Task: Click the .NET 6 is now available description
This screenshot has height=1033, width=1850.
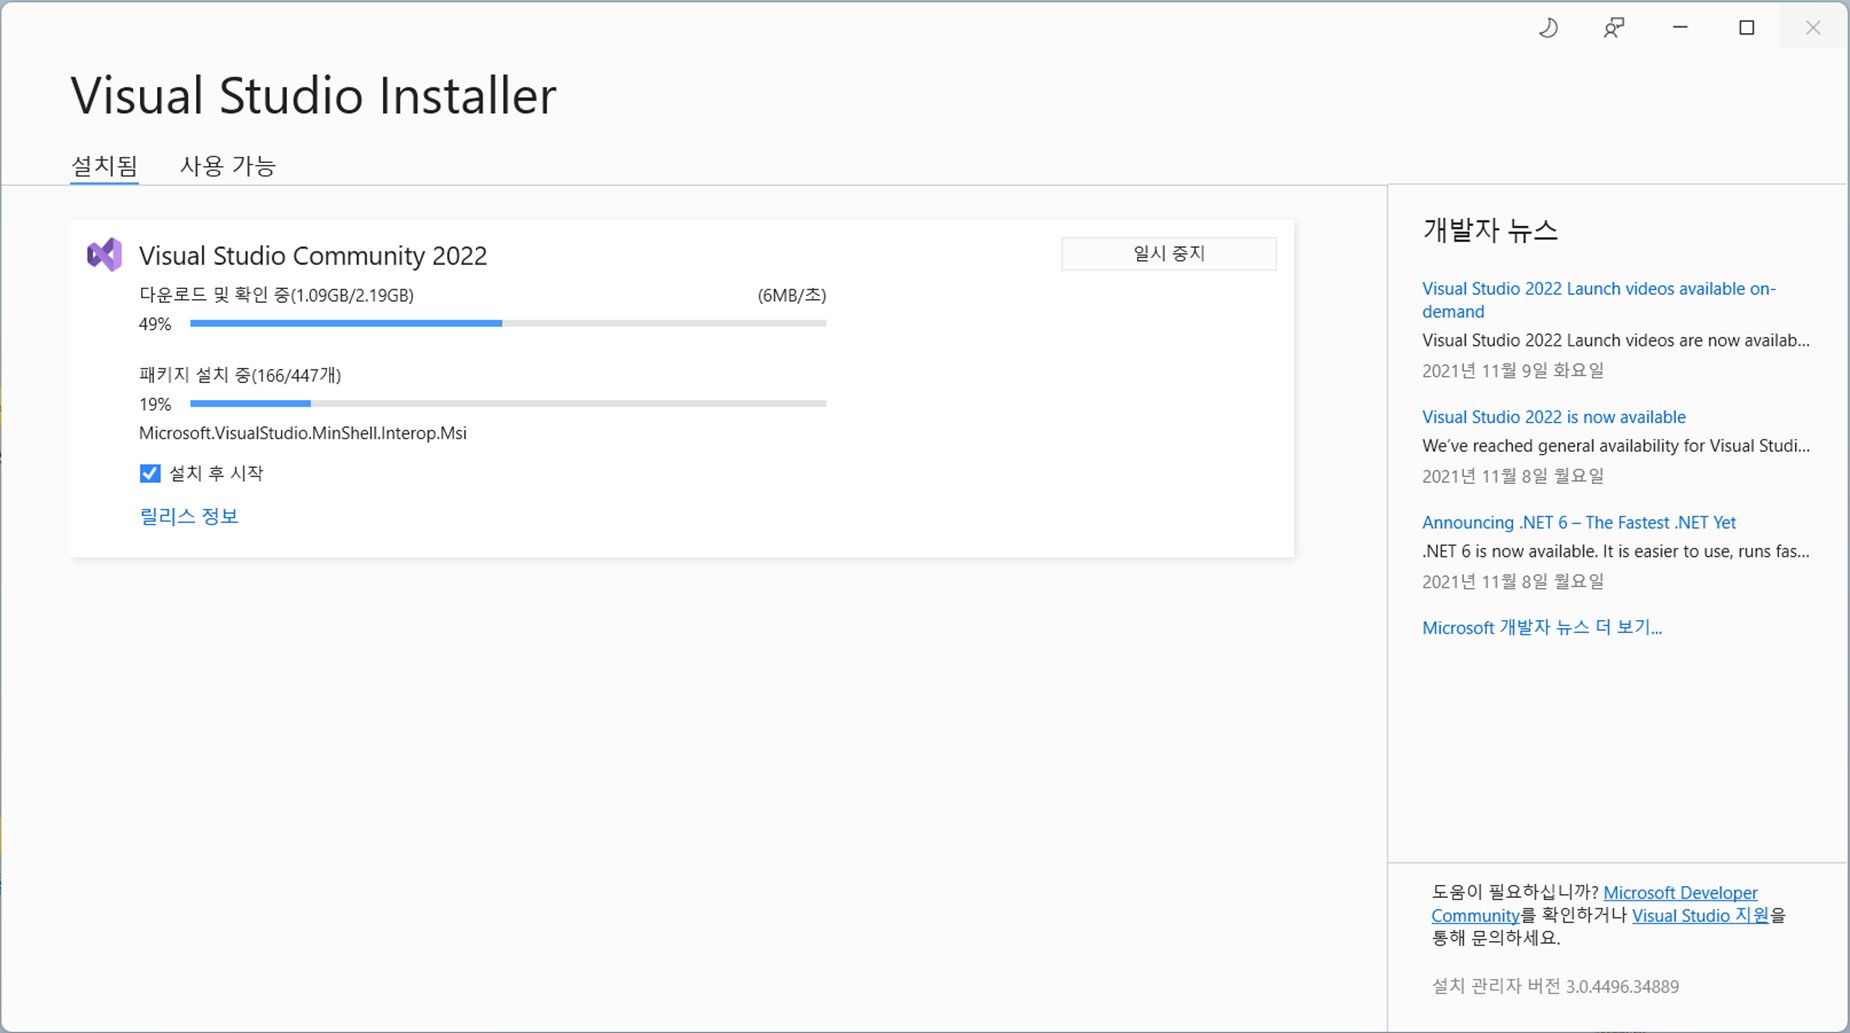Action: 1616,551
